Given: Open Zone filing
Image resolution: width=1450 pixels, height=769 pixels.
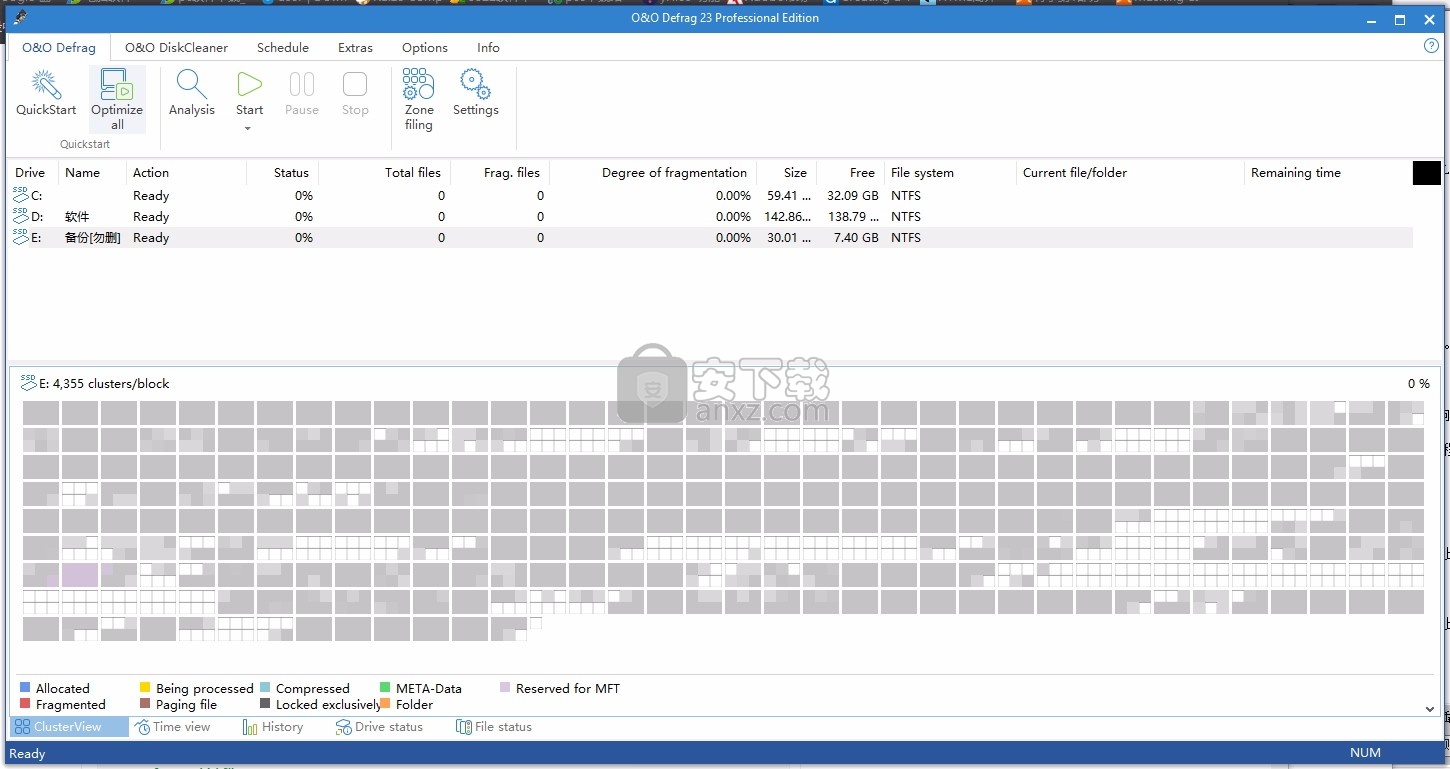Looking at the screenshot, I should [x=419, y=100].
